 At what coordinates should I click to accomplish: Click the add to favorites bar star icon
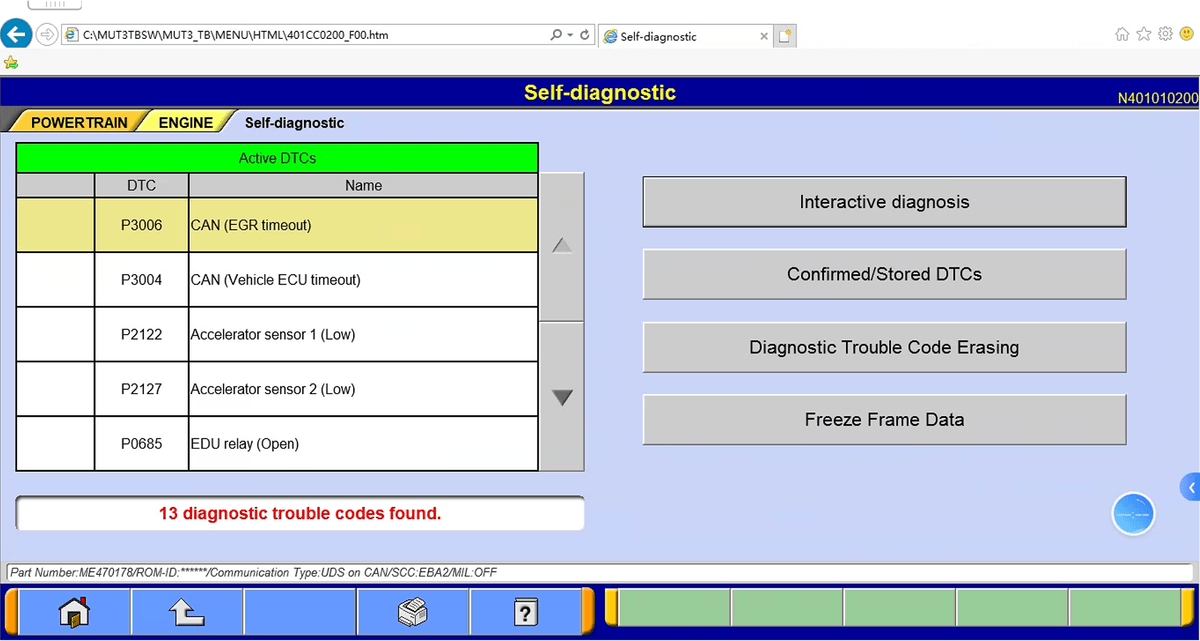click(11, 62)
